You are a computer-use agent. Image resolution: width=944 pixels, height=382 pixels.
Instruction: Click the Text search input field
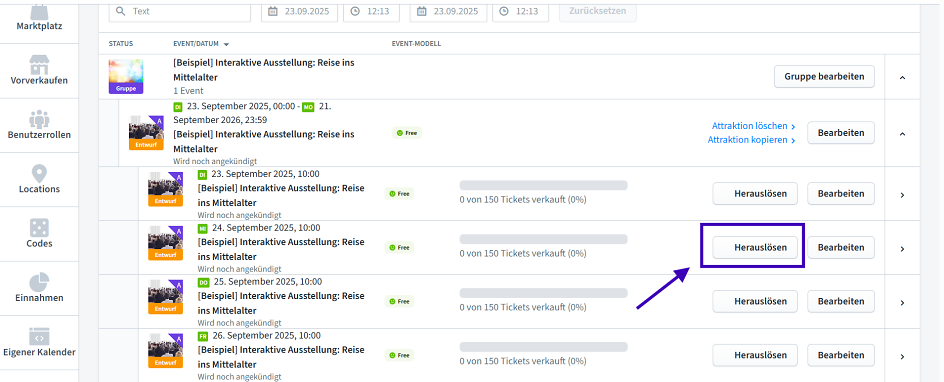click(x=179, y=11)
